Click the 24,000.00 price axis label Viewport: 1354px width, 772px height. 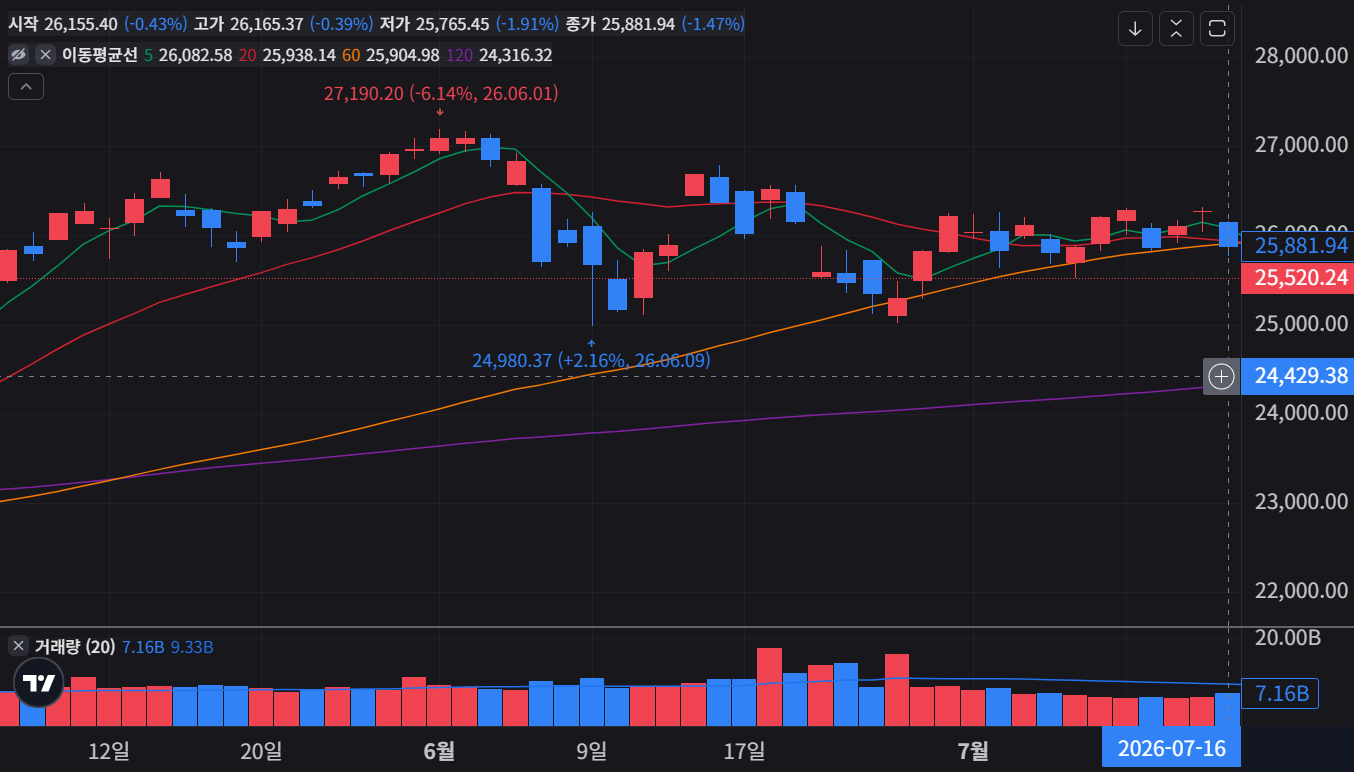[x=1301, y=412]
